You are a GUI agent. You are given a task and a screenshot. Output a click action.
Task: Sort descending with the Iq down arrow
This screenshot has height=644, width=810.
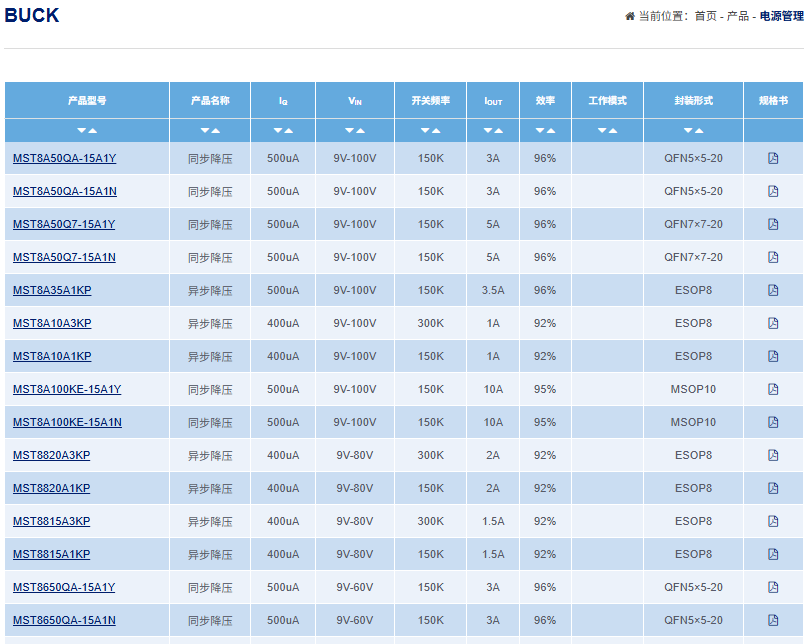point(278,131)
